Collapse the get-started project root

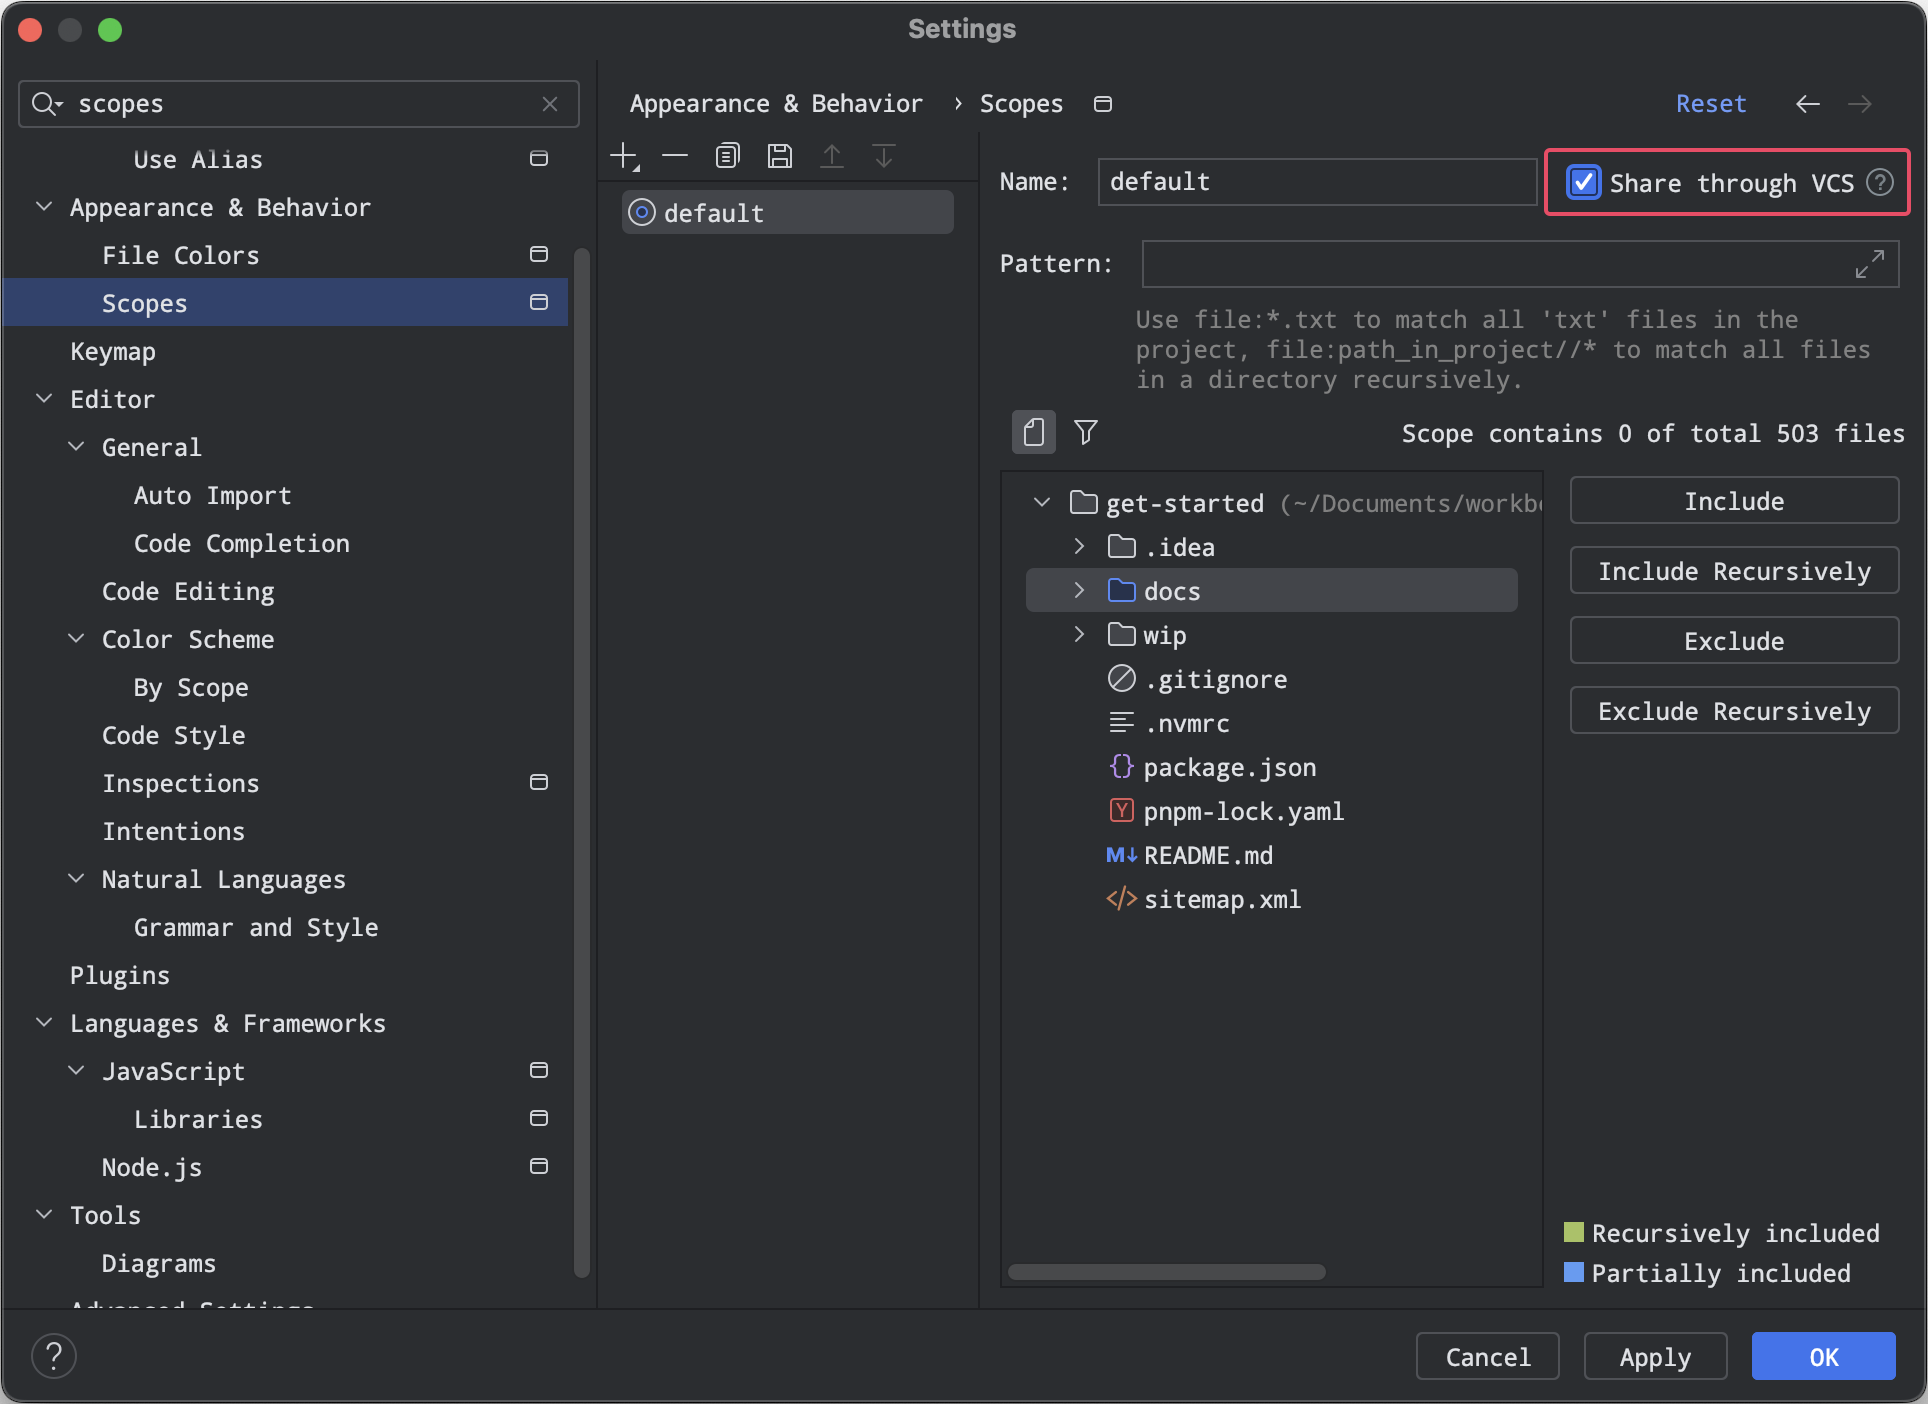click(x=1042, y=502)
